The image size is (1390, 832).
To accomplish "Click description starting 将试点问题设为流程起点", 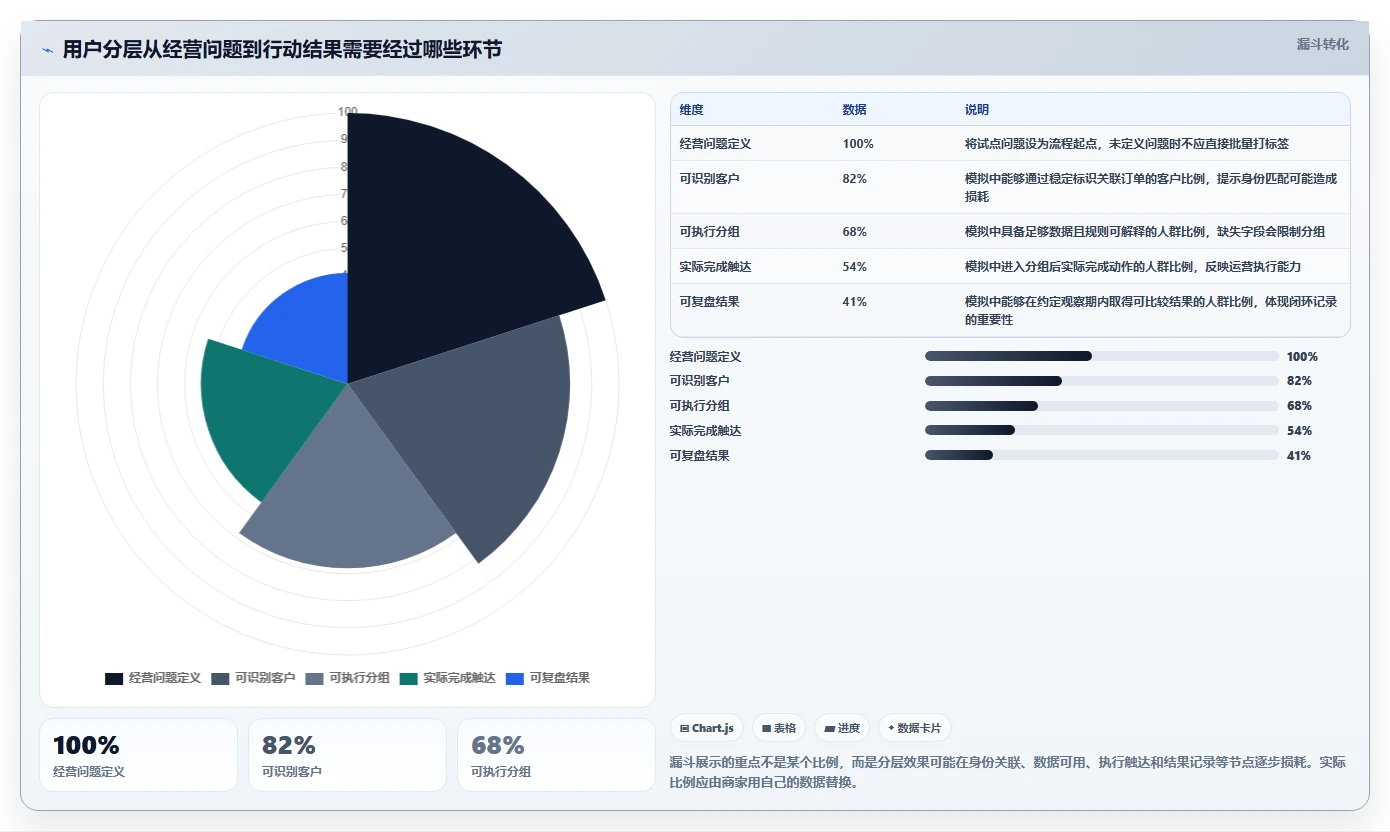I will pyautogui.click(x=1127, y=144).
